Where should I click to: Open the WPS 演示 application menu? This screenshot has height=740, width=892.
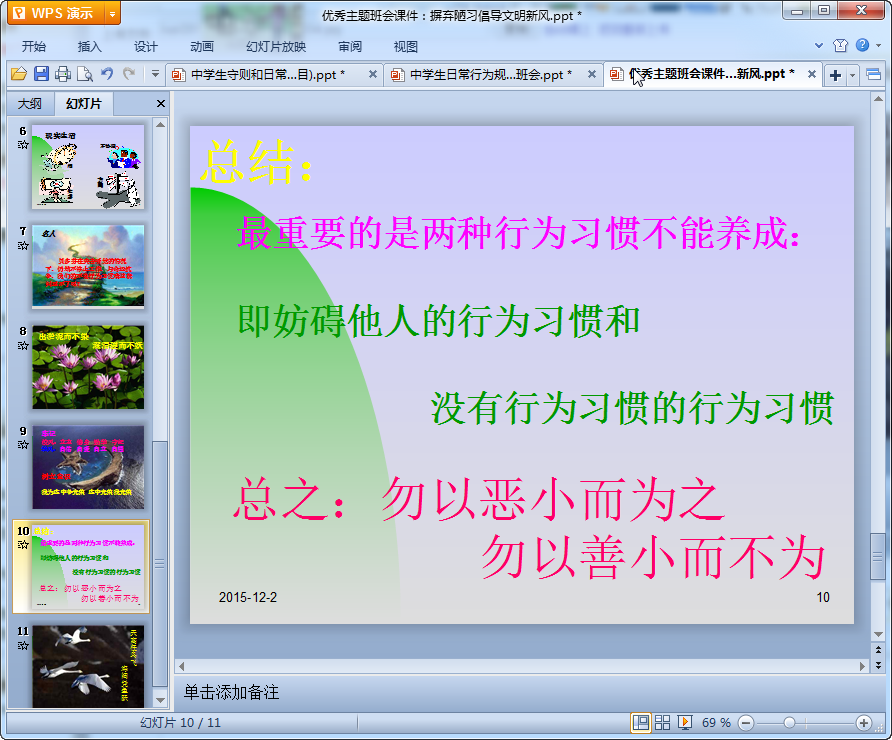[x=56, y=13]
